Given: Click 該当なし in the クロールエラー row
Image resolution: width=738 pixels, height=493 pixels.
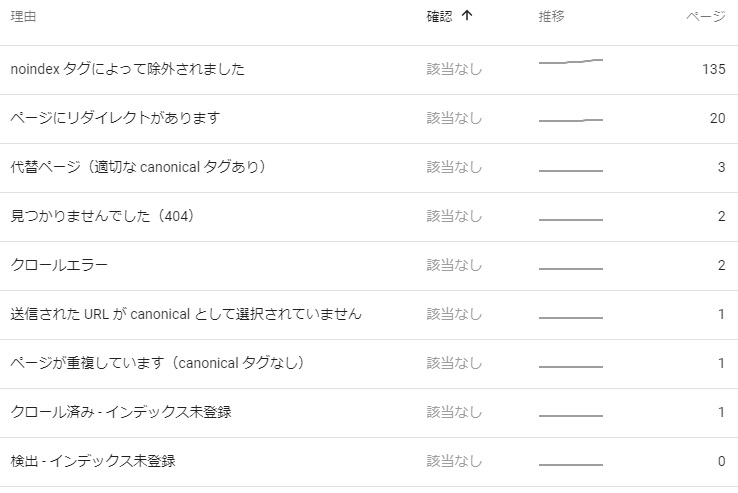Looking at the screenshot, I should (x=454, y=265).
